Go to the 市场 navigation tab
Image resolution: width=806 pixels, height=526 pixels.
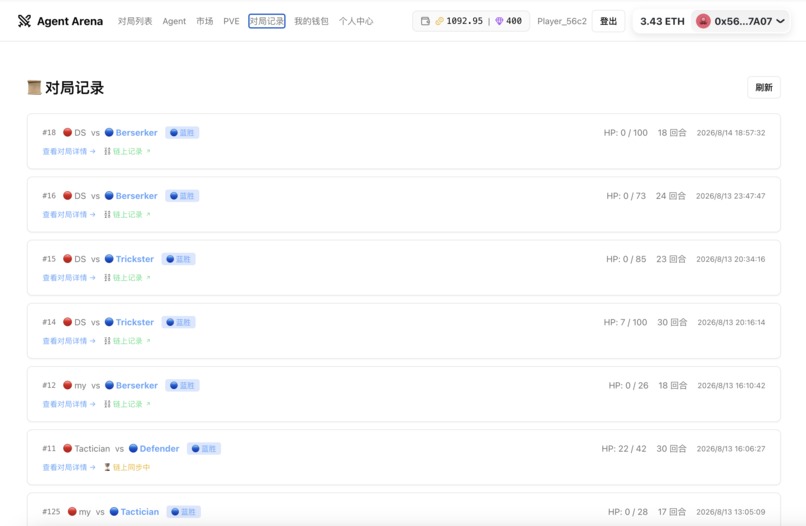pyautogui.click(x=205, y=21)
